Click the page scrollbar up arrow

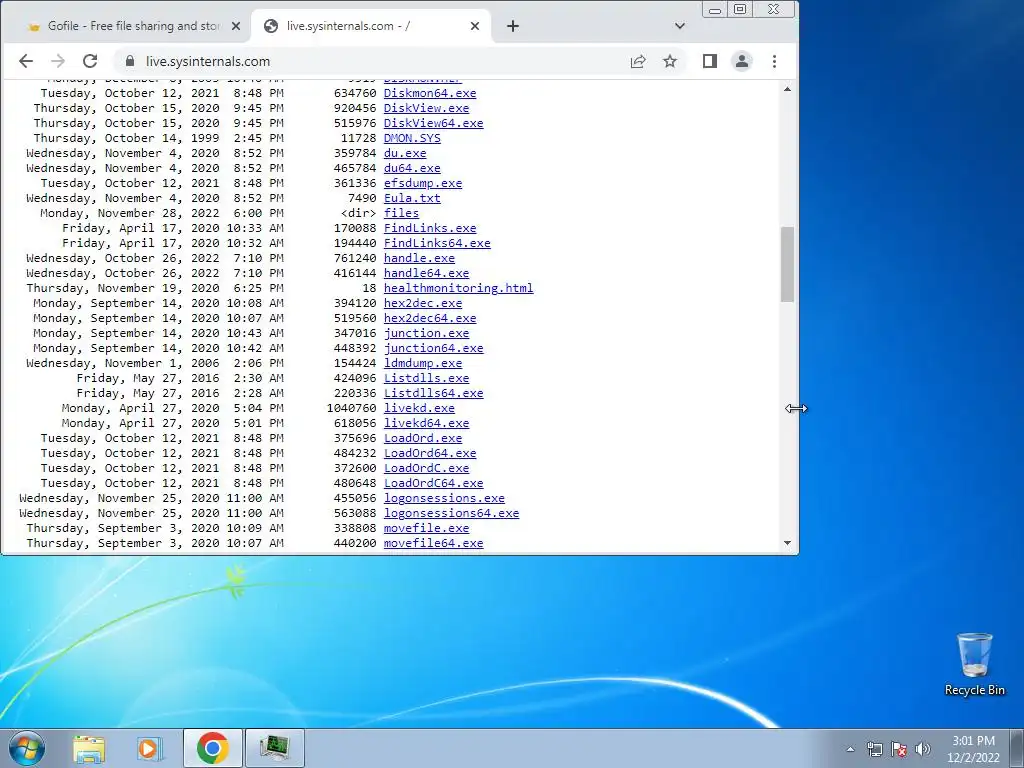pyautogui.click(x=788, y=89)
